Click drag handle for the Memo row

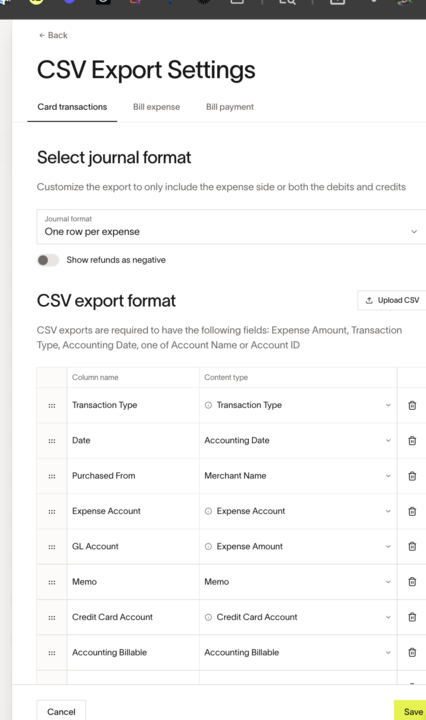[x=52, y=582]
